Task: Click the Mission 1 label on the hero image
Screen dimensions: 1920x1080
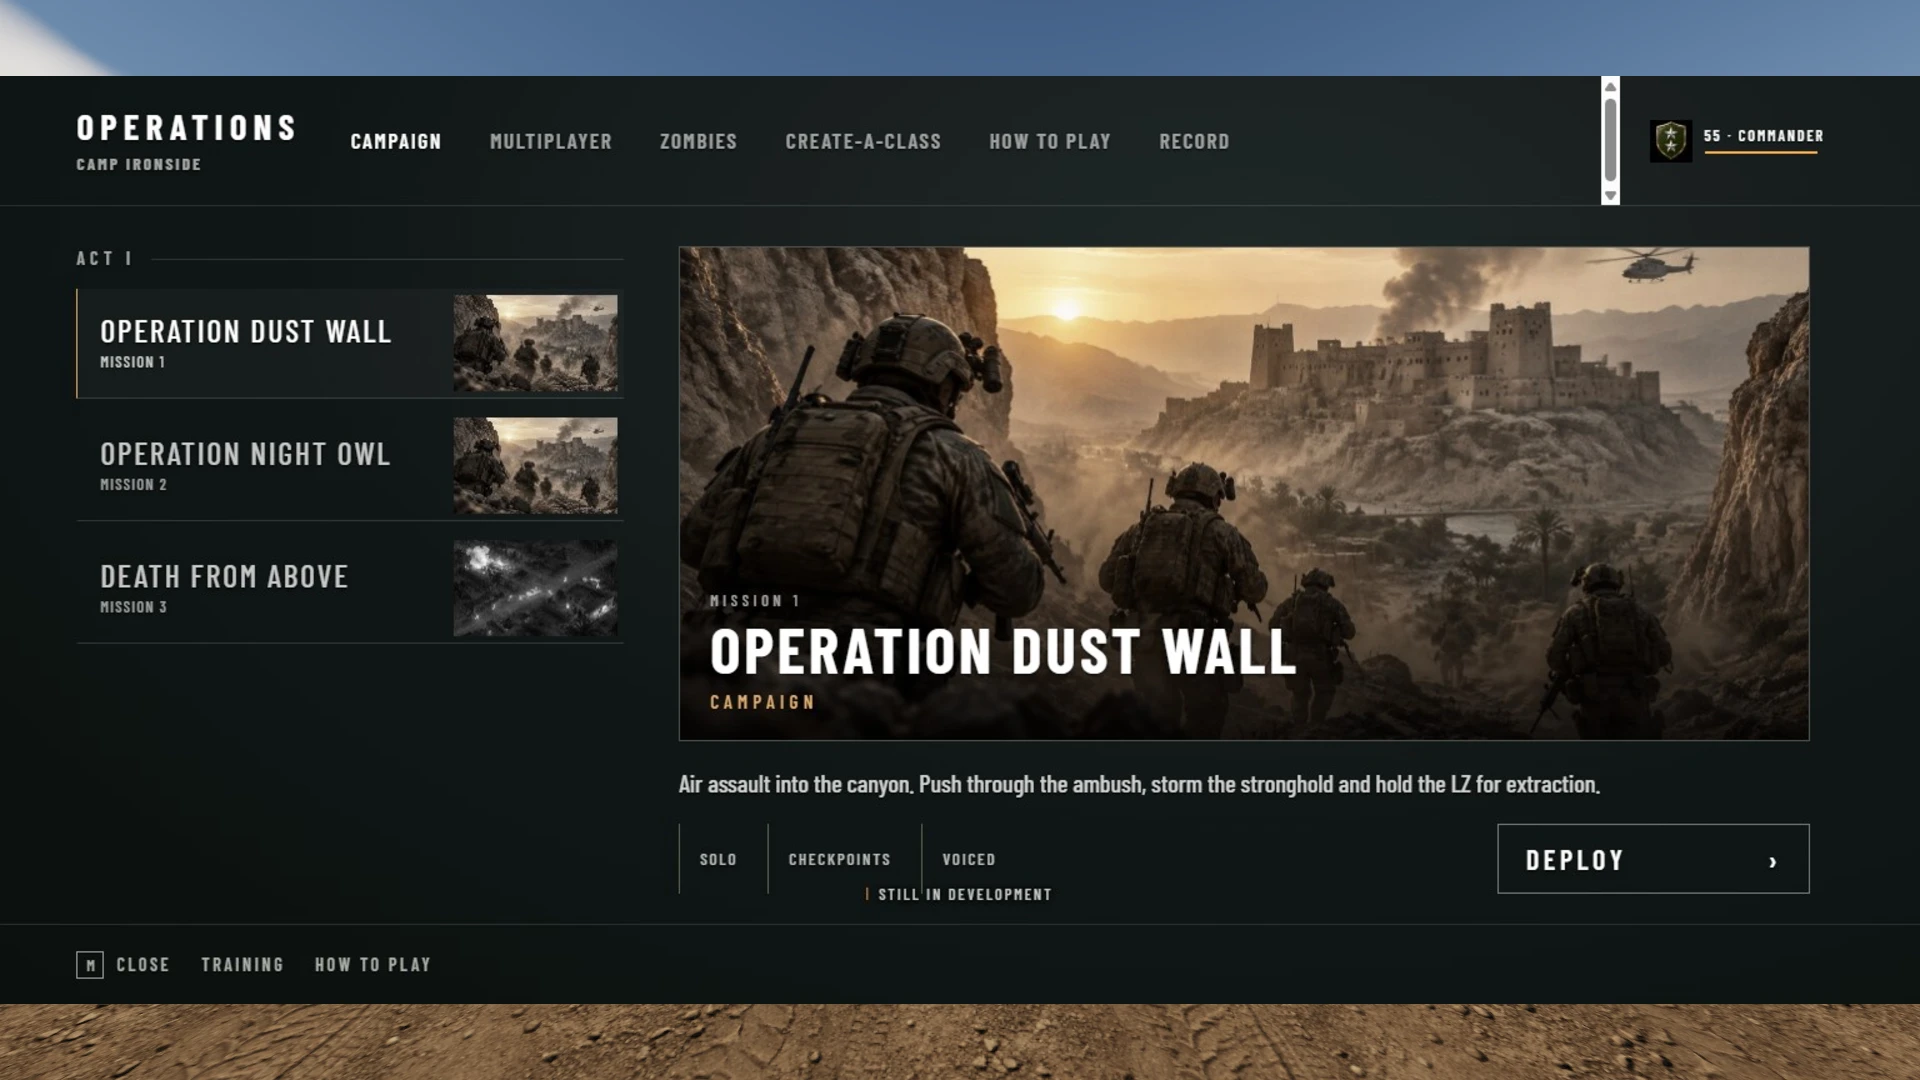Action: [755, 601]
